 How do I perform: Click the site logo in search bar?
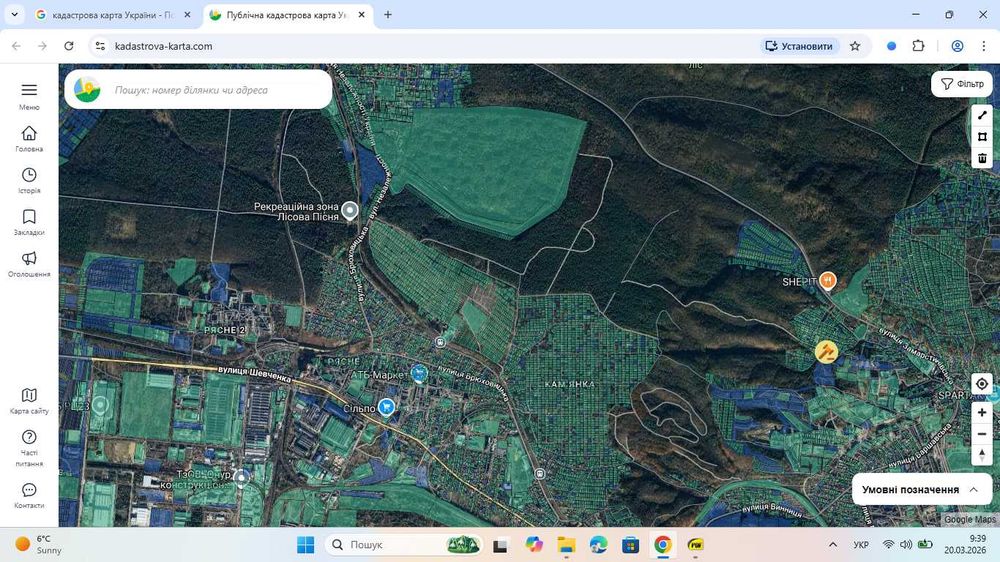87,90
